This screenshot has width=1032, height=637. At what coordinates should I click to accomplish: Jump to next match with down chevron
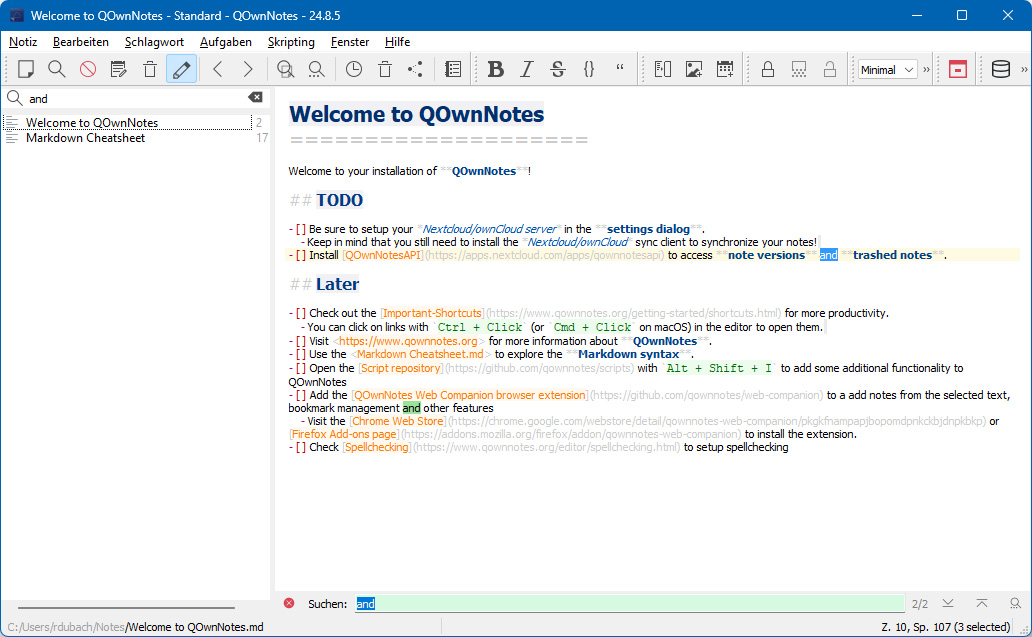(948, 603)
